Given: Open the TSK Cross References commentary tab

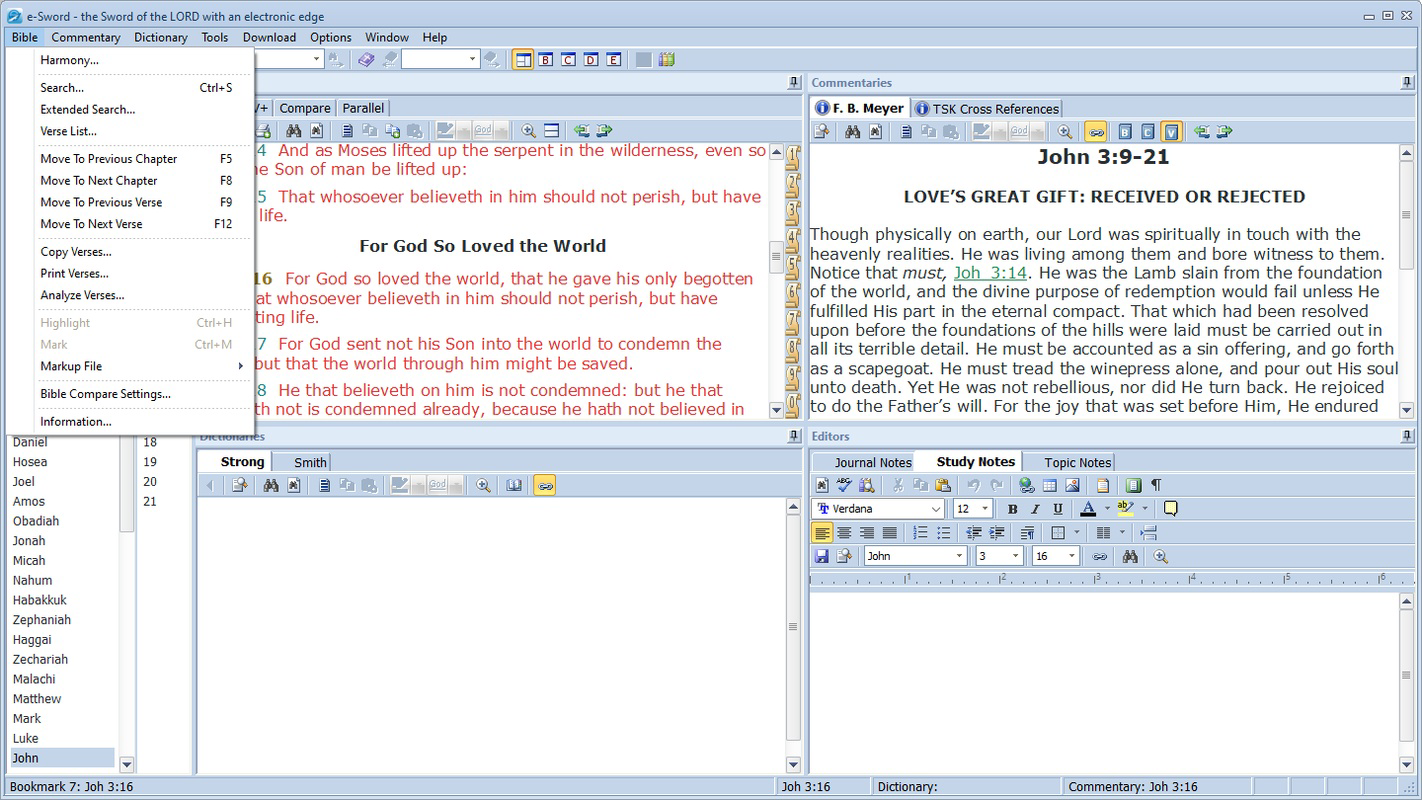Looking at the screenshot, I should click(986, 108).
